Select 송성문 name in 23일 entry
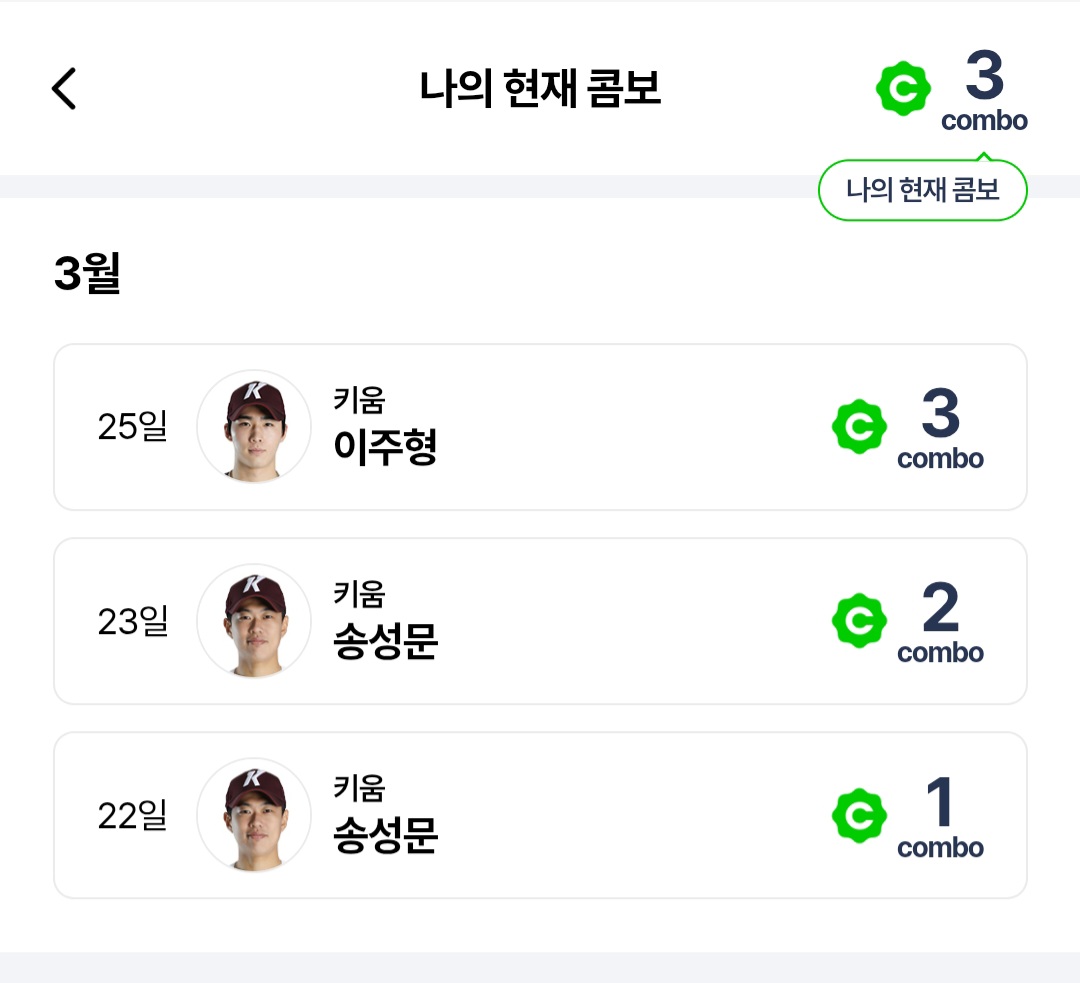Screen dimensions: 1080x983 pyautogui.click(x=385, y=642)
